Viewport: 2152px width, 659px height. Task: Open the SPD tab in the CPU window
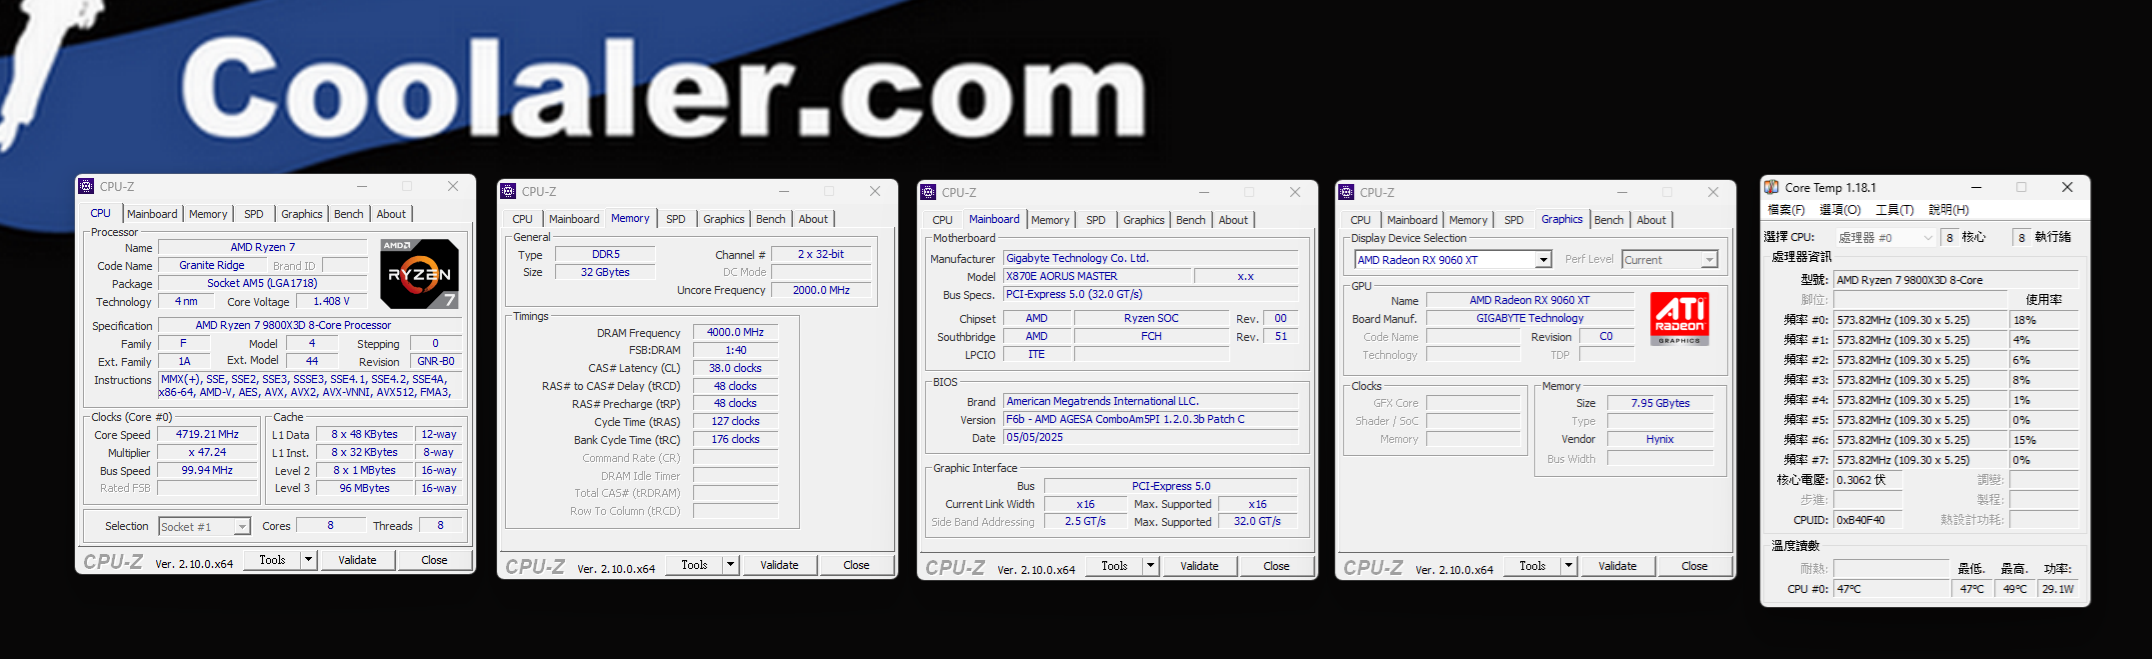tap(254, 214)
